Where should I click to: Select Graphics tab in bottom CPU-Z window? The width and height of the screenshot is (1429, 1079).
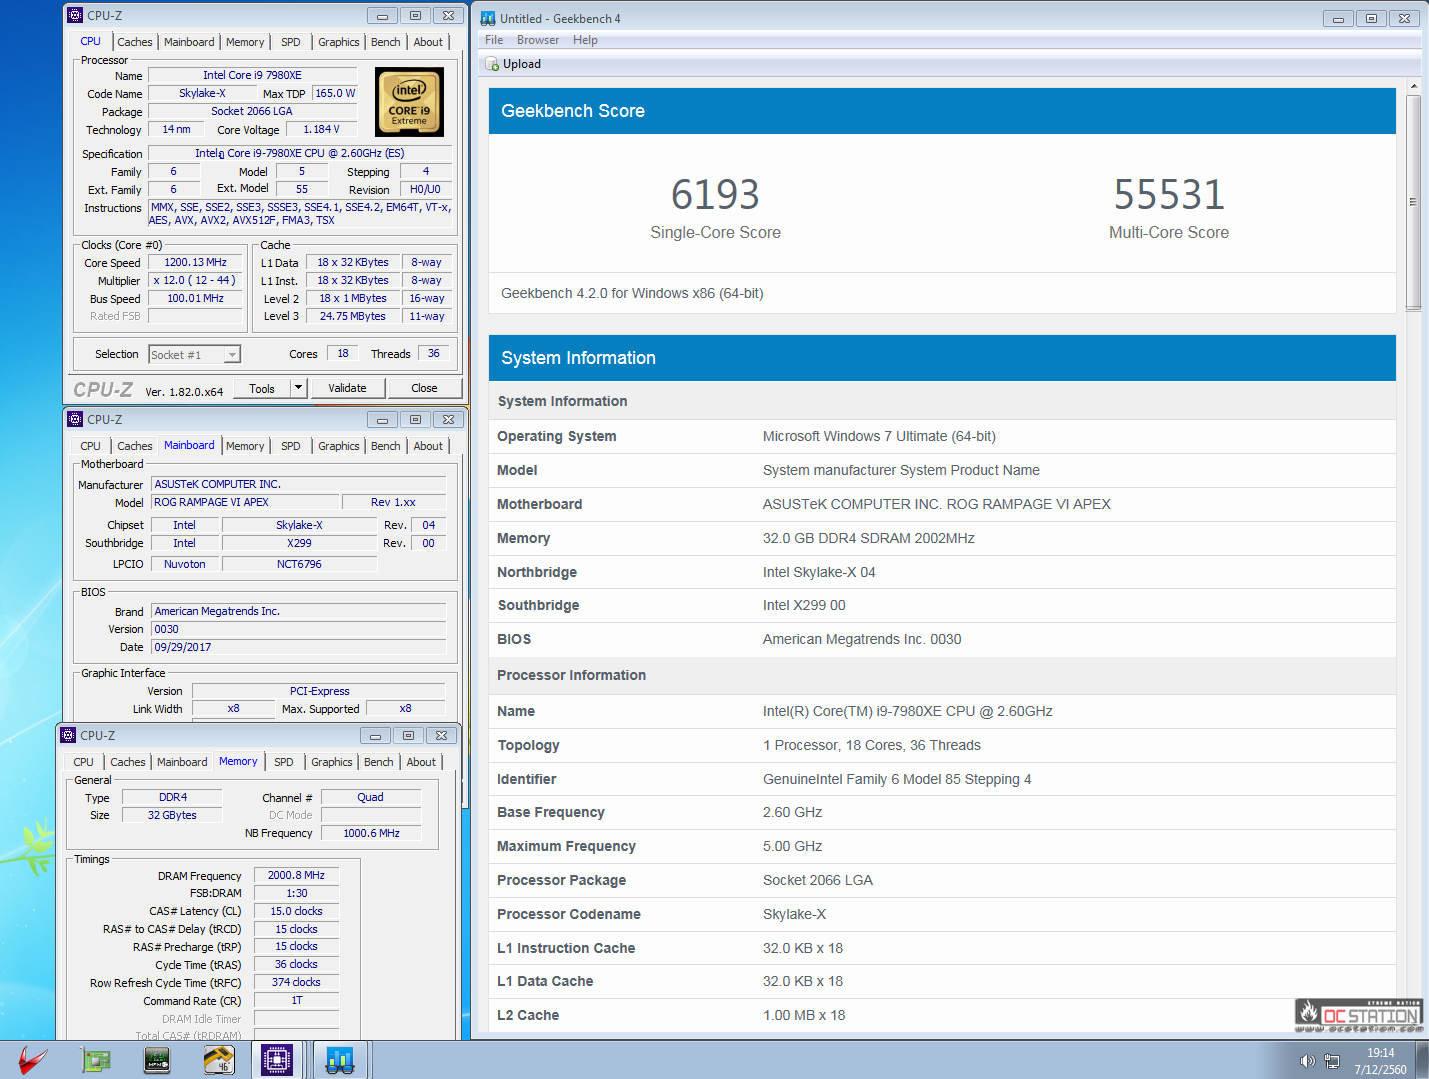tap(331, 762)
